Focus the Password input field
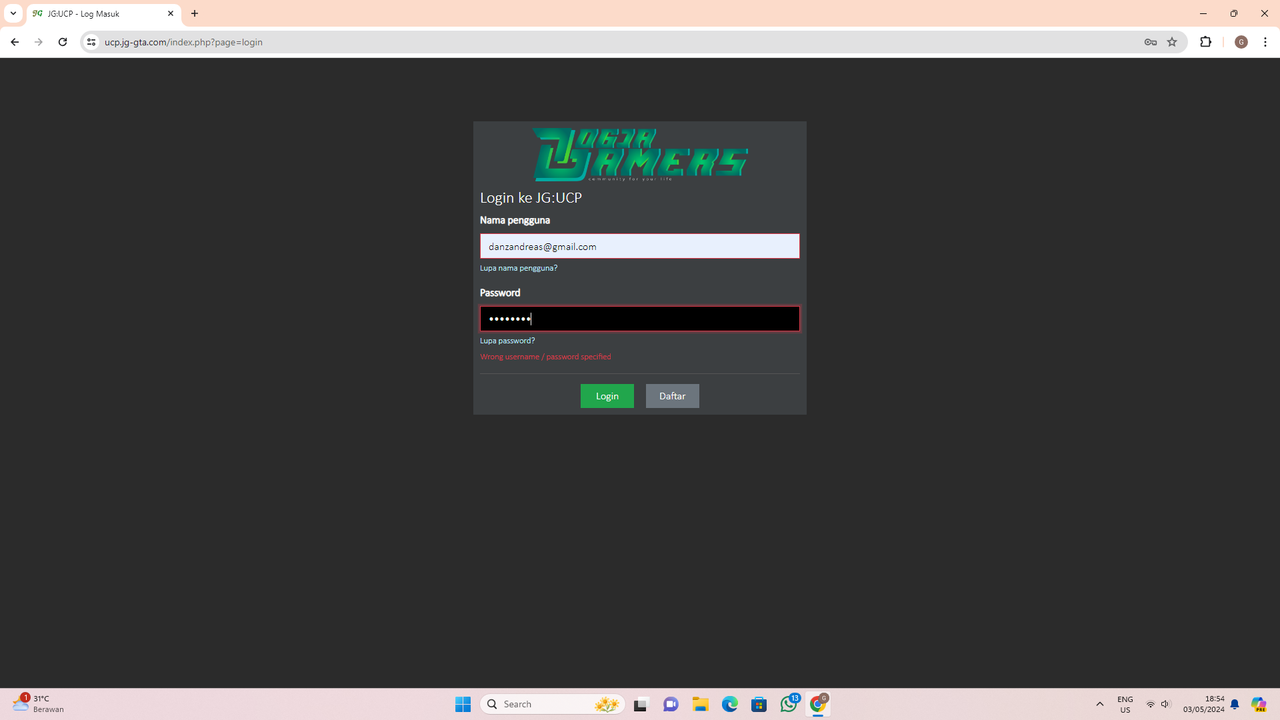This screenshot has height=720, width=1280. click(x=640, y=319)
